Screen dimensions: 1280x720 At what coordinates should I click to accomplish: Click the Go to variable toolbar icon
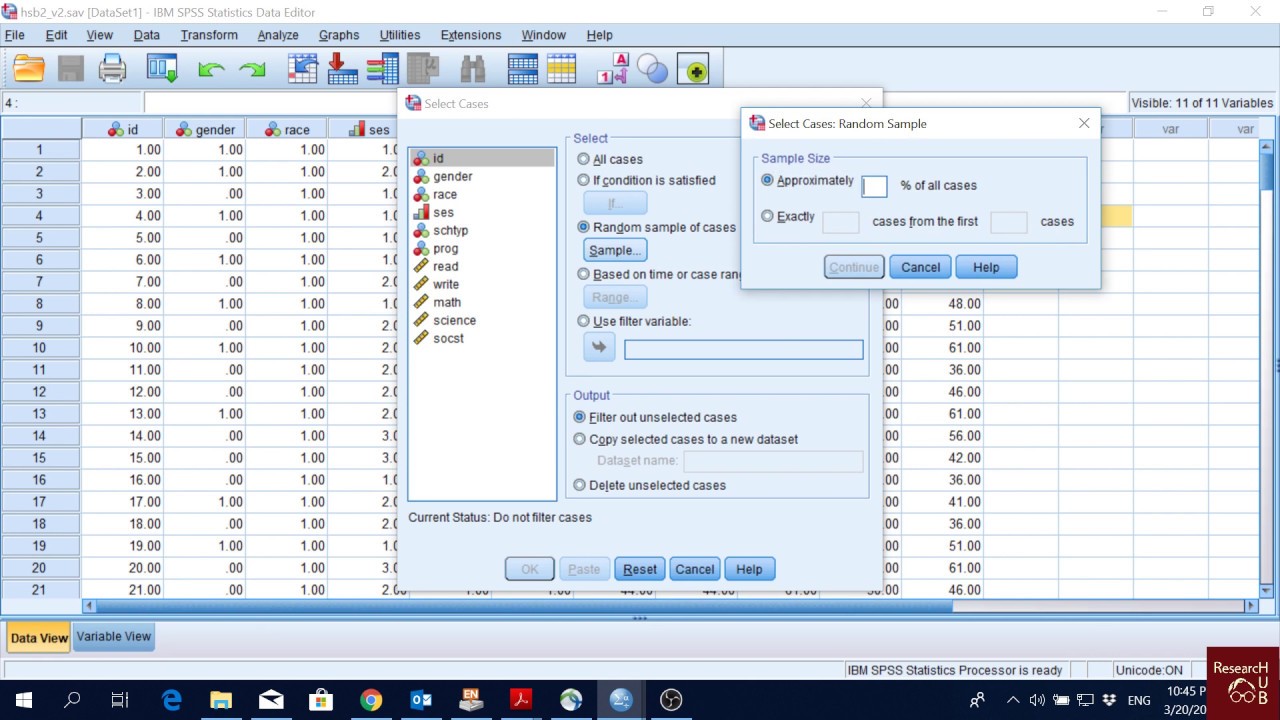[x=343, y=69]
